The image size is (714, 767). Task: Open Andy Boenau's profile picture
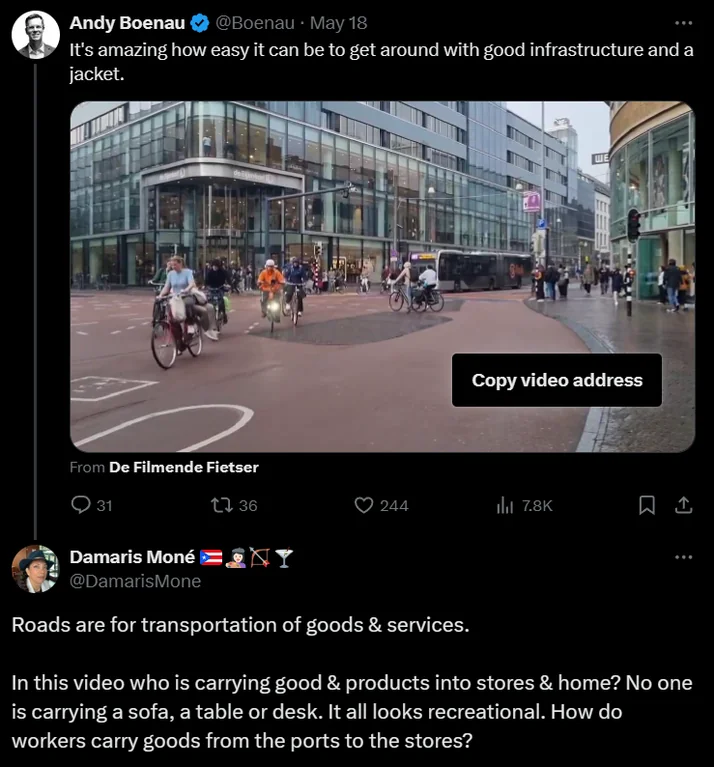(35, 35)
